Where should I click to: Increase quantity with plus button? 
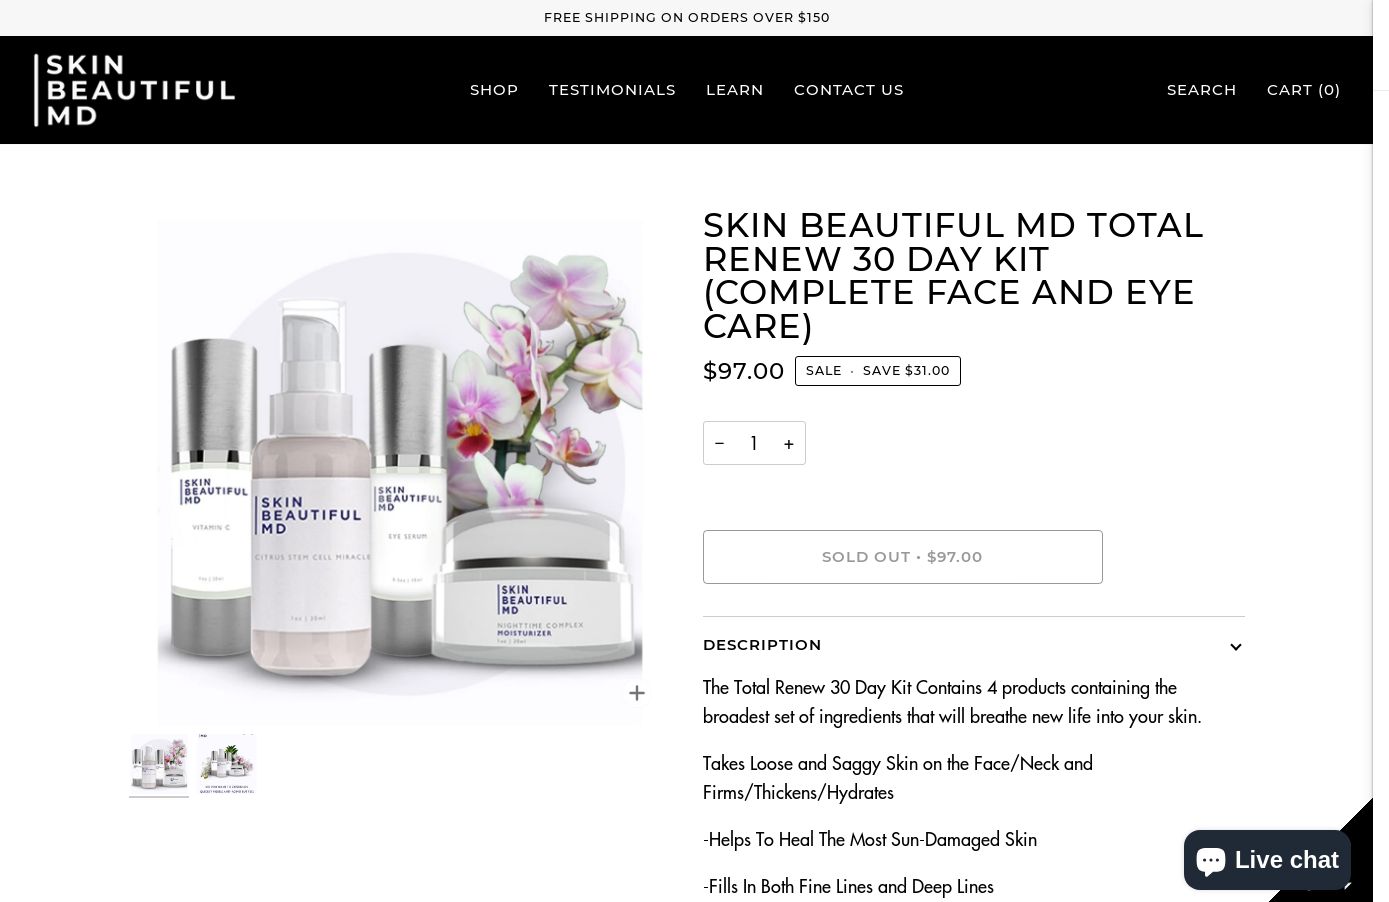789,443
